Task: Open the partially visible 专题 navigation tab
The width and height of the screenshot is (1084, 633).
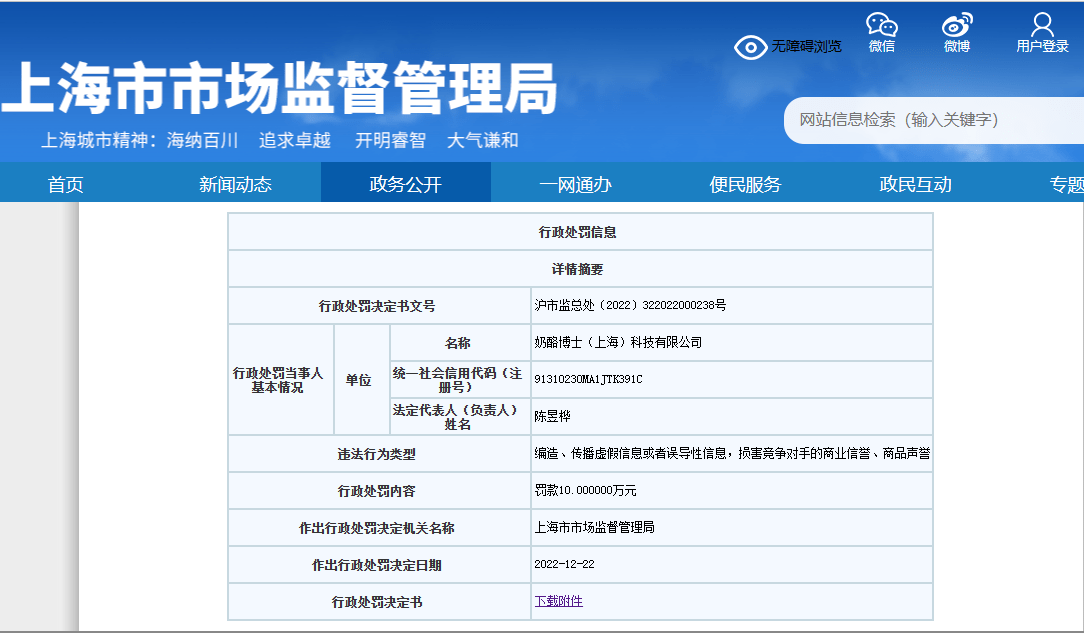Action: [1066, 184]
